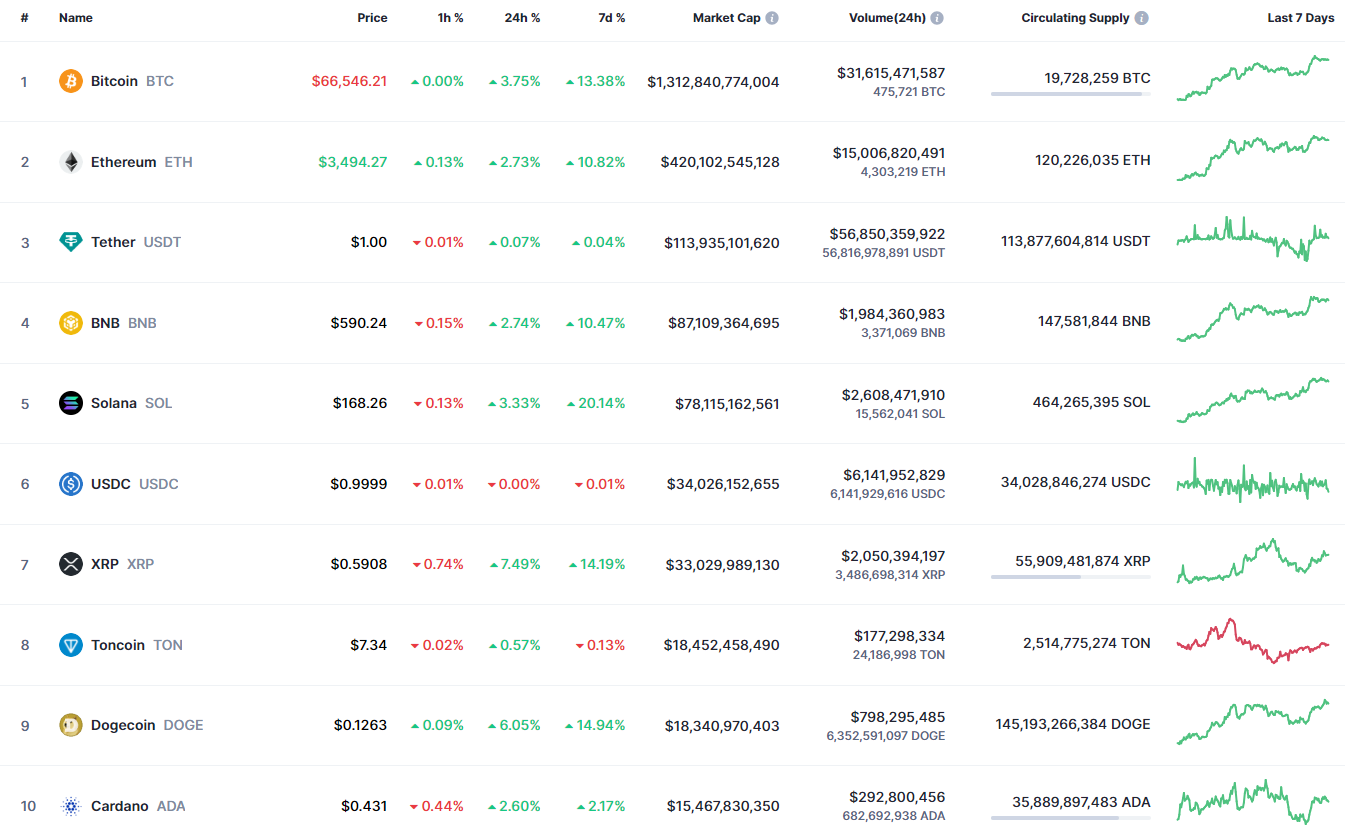Click the Bitcoin logo icon
The height and width of the screenshot is (831, 1371).
coord(70,81)
